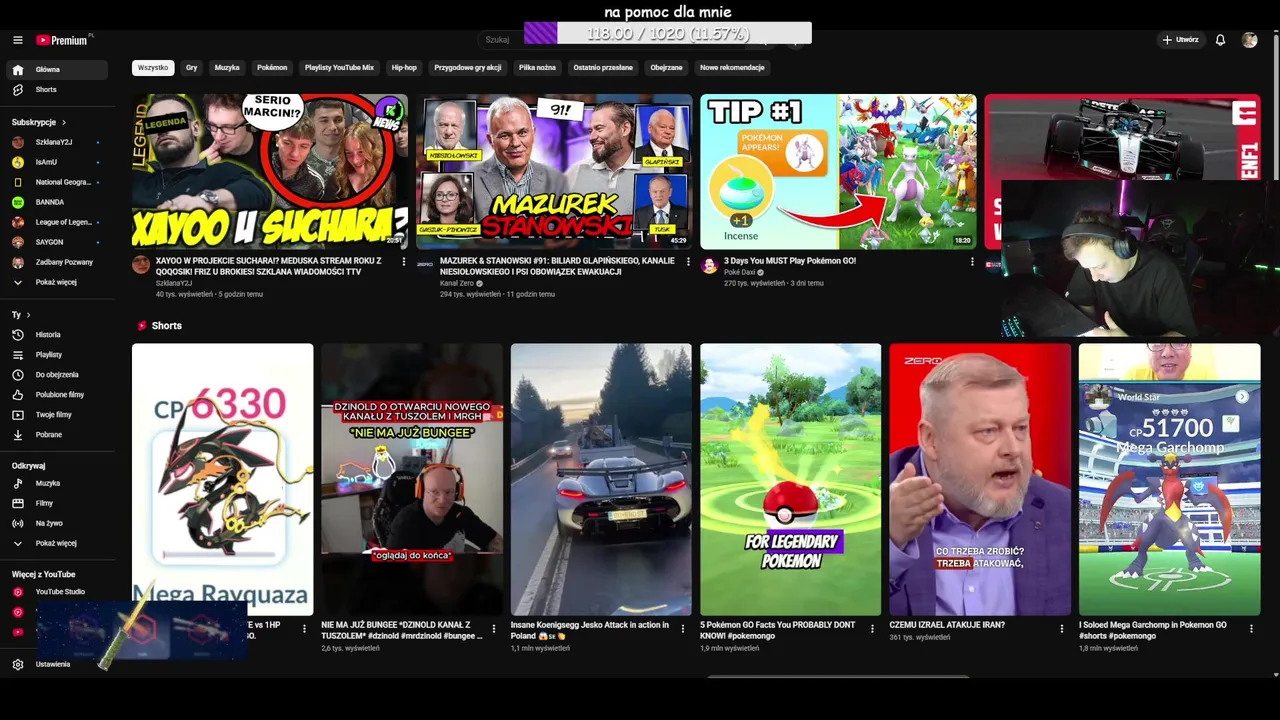Explore Muzyka in the Odkrywaj section
Screen dimensions: 1280x720
pyautogui.click(x=56, y=483)
